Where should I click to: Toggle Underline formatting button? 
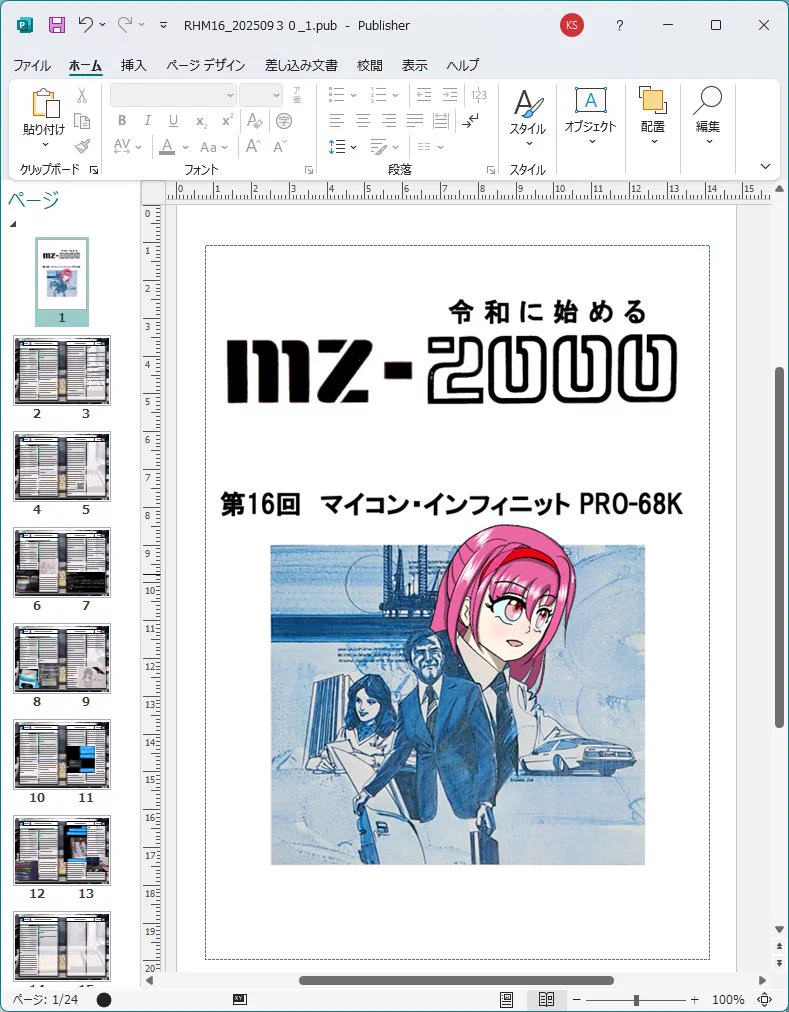coord(173,120)
